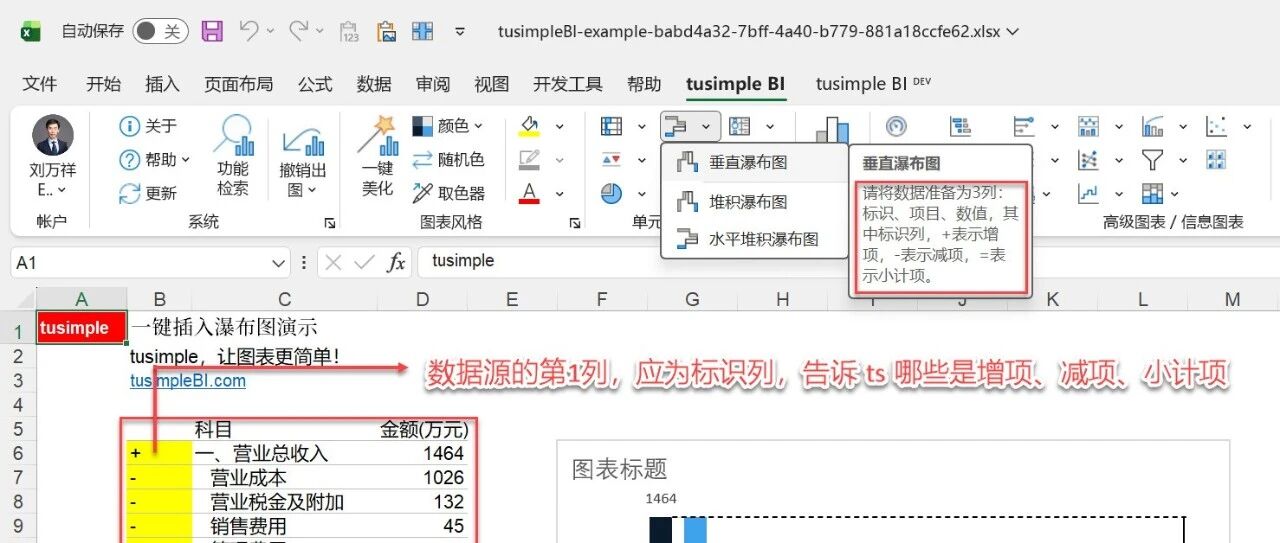Click the pie chart icon in cell charts group
This screenshot has width=1280, height=543.
611,193
